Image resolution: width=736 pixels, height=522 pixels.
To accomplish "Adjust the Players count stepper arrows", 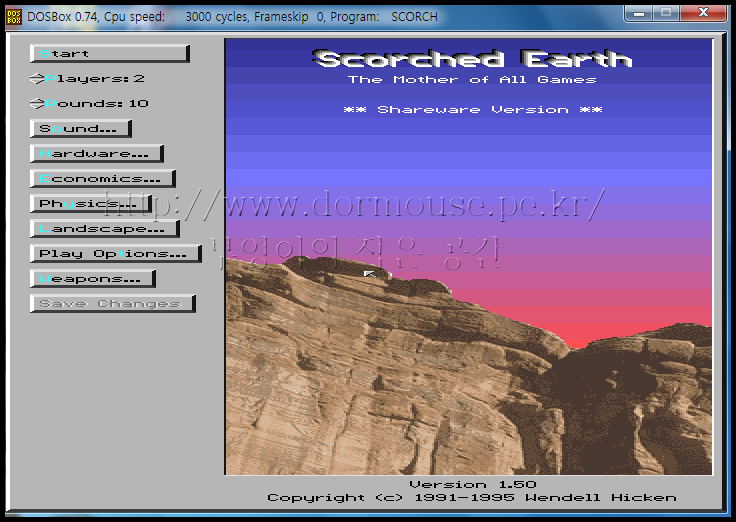I will tap(37, 79).
